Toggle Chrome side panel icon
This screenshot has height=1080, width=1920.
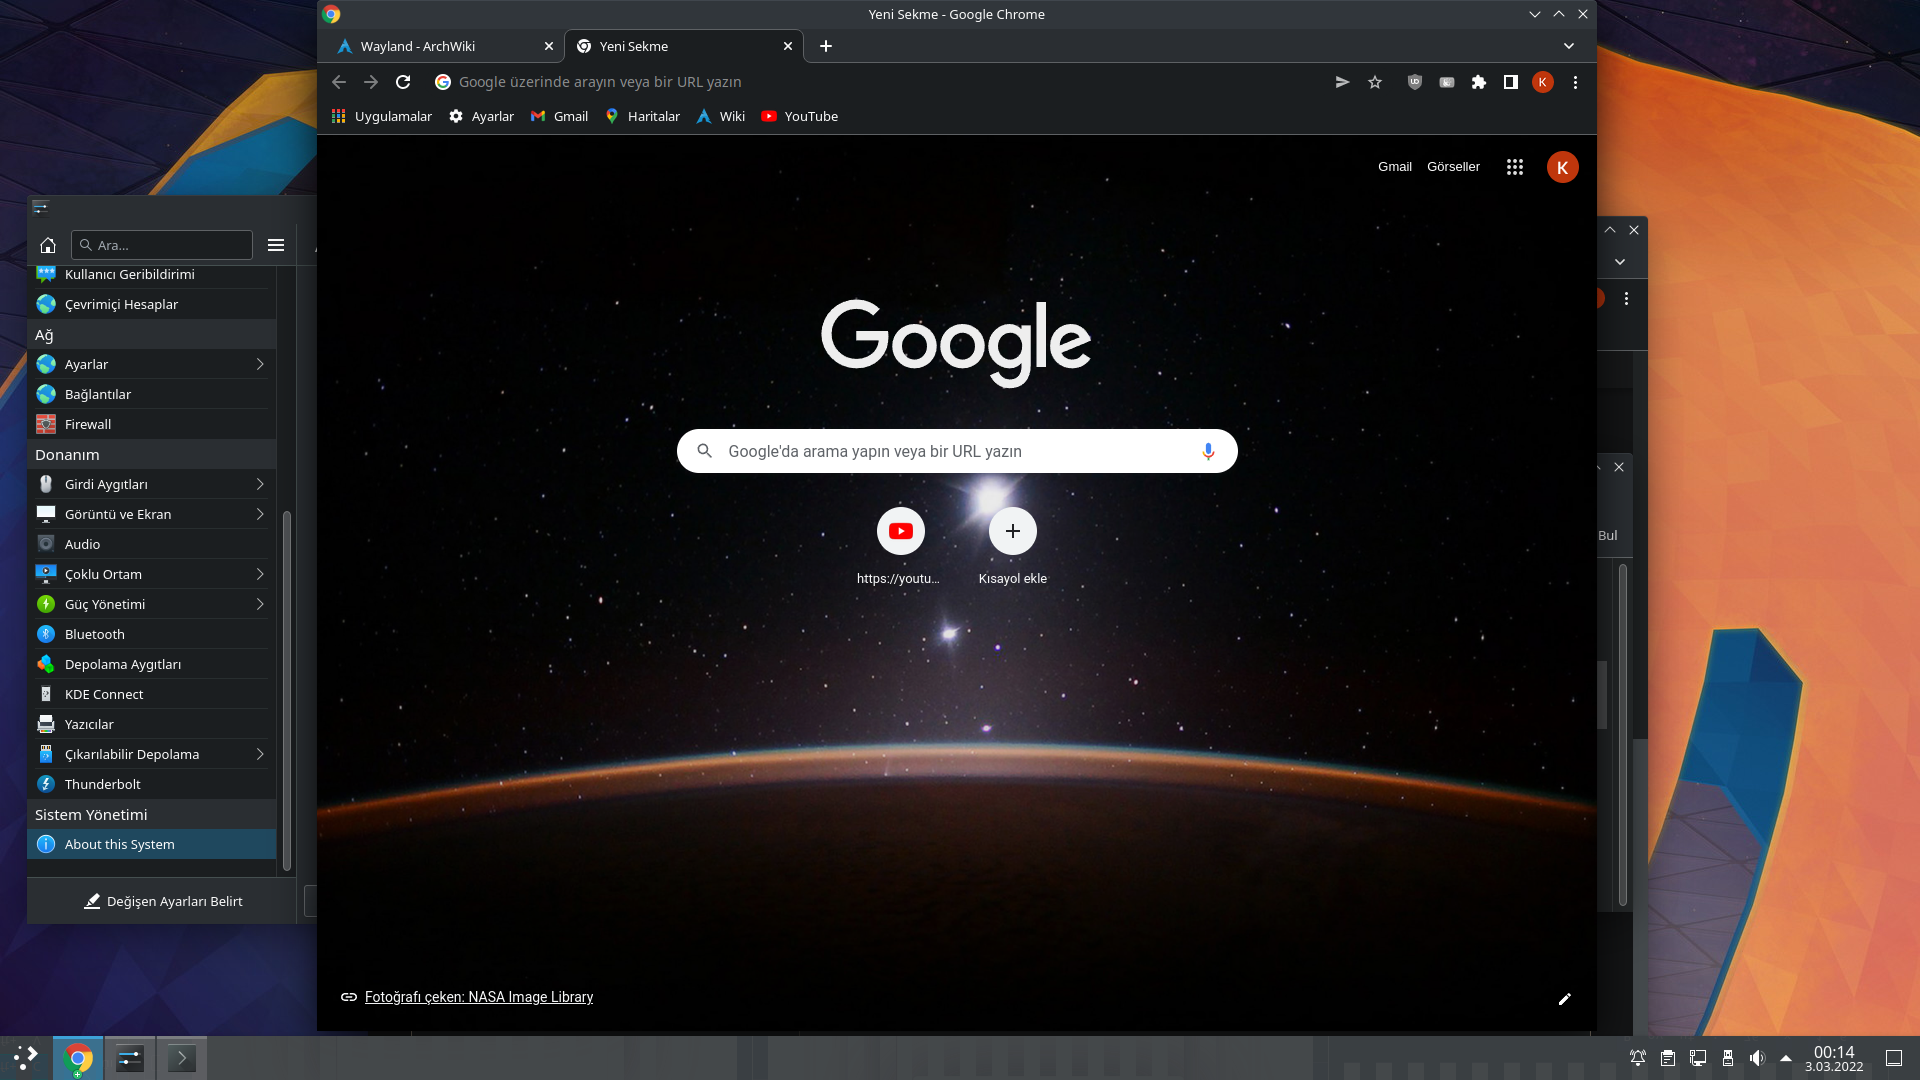click(1510, 82)
